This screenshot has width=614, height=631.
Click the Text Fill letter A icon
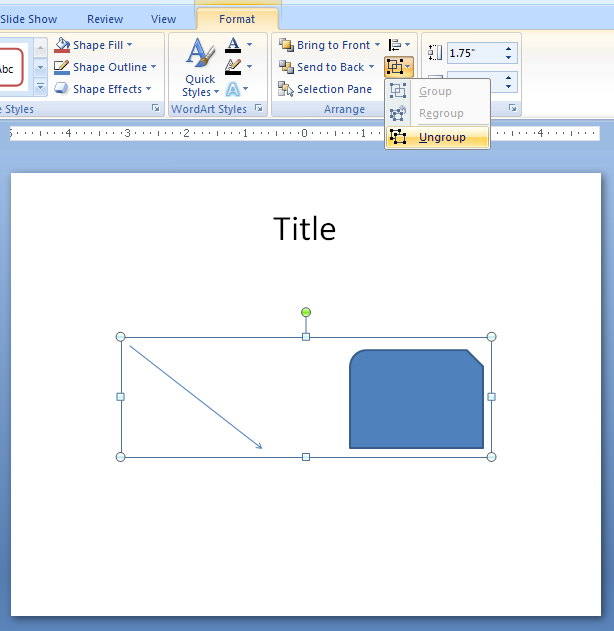(233, 45)
